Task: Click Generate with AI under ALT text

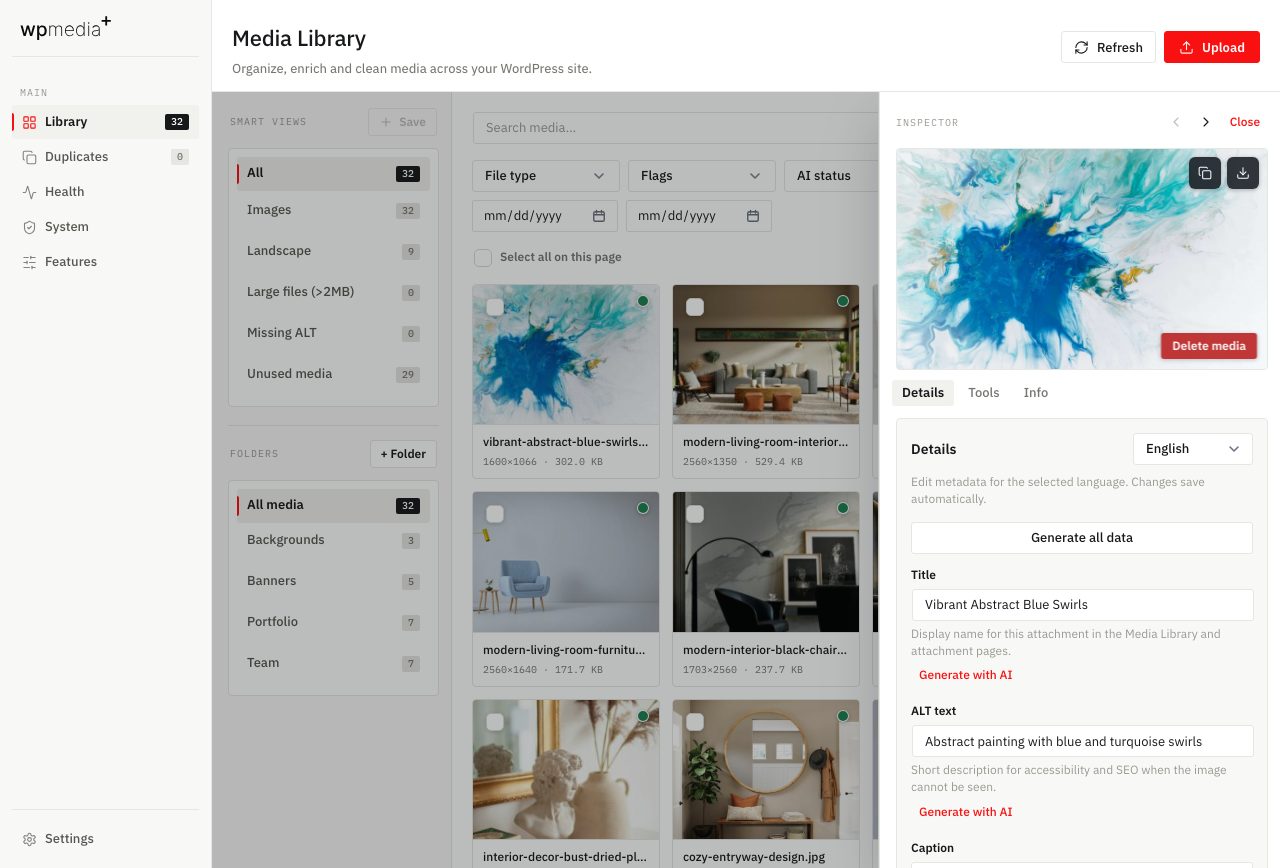Action: click(x=966, y=812)
